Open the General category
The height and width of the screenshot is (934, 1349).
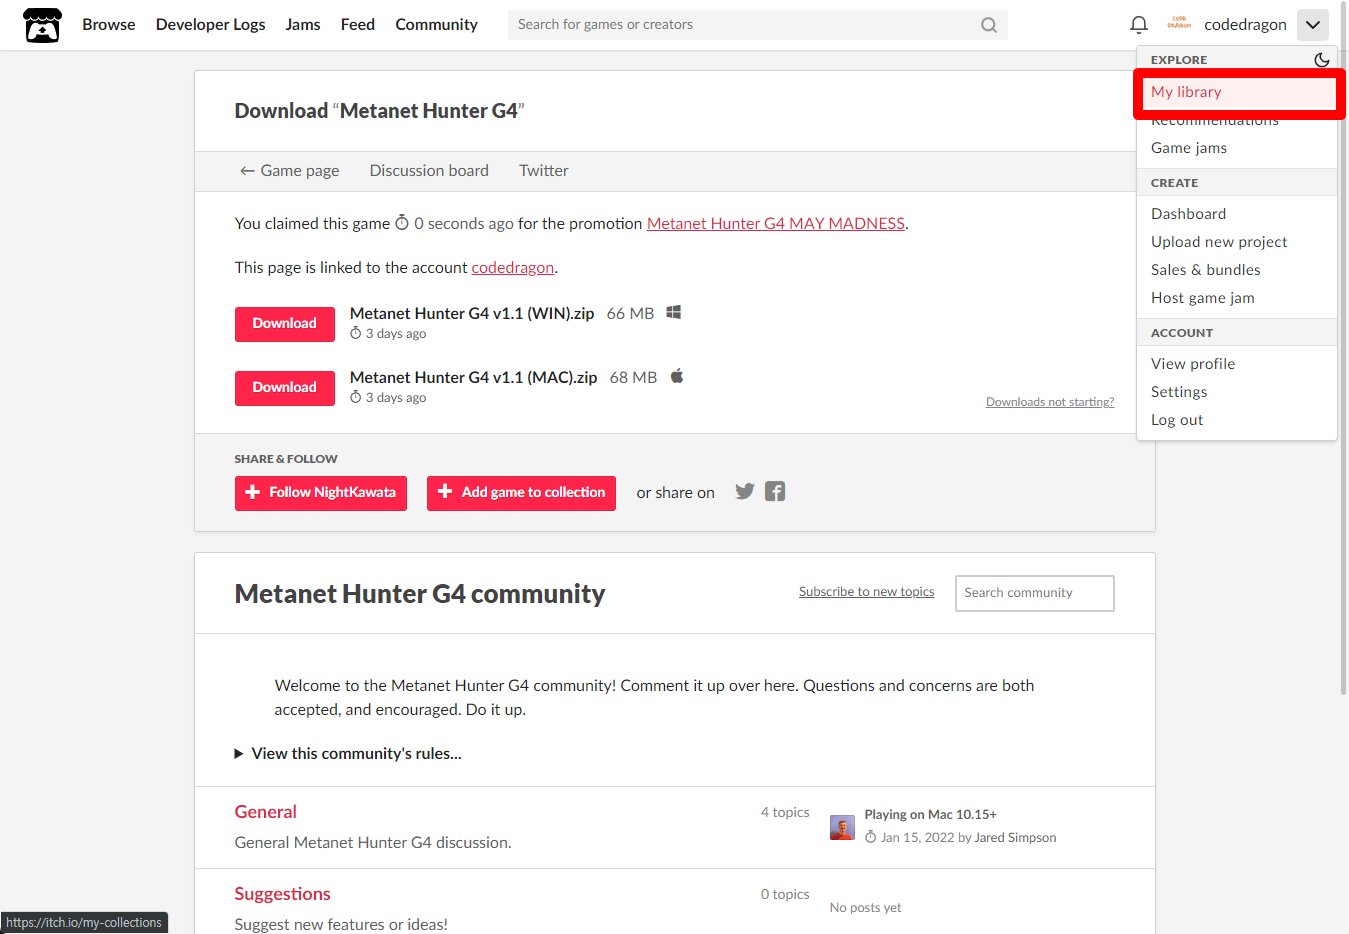tap(266, 812)
